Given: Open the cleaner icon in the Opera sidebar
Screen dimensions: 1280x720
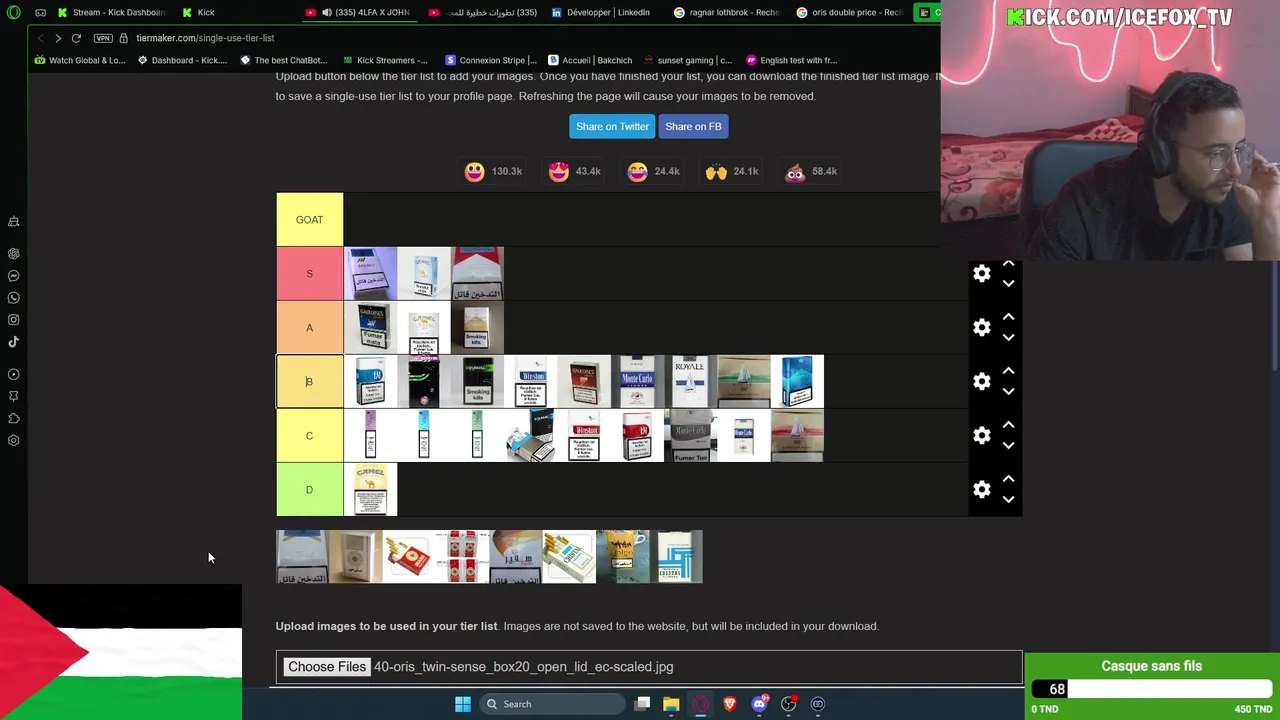Looking at the screenshot, I should click(13, 221).
